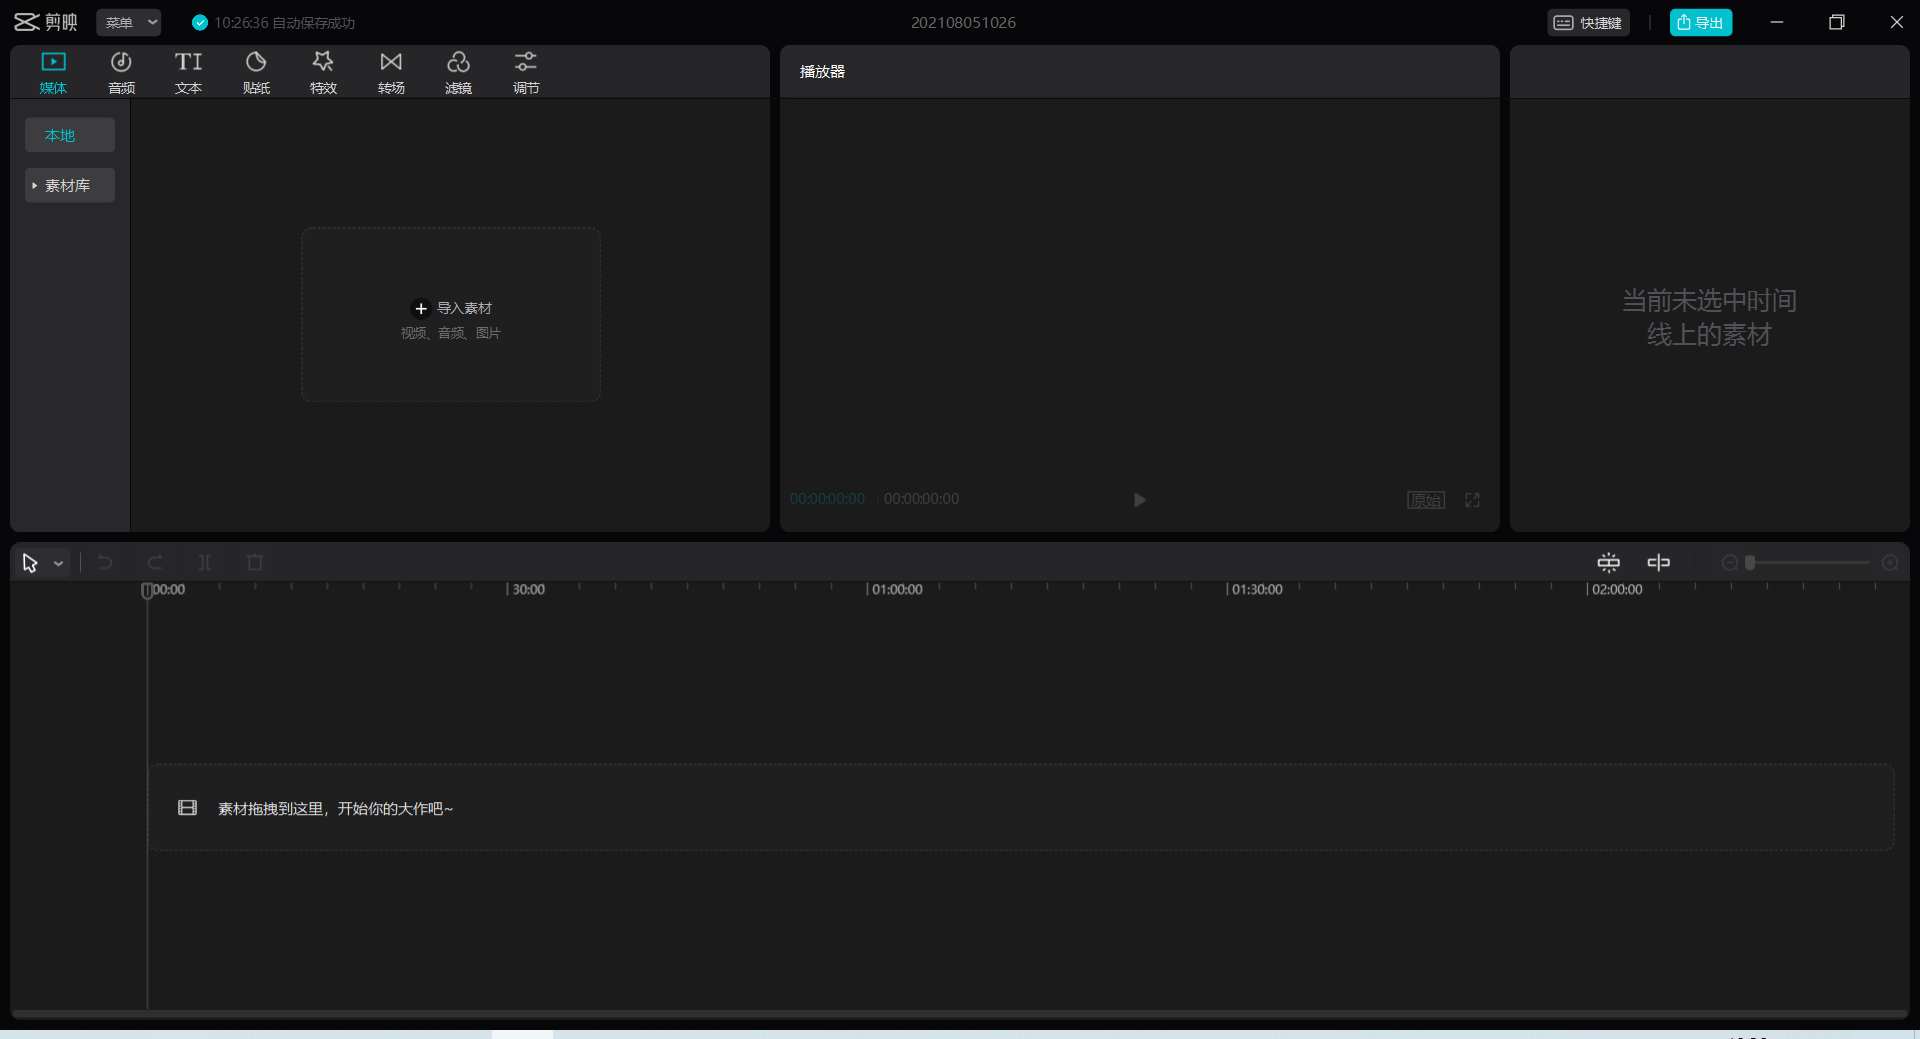Toggle timeline auto-snap magnet icon
Screen dimensions: 1920x1039
point(1608,563)
